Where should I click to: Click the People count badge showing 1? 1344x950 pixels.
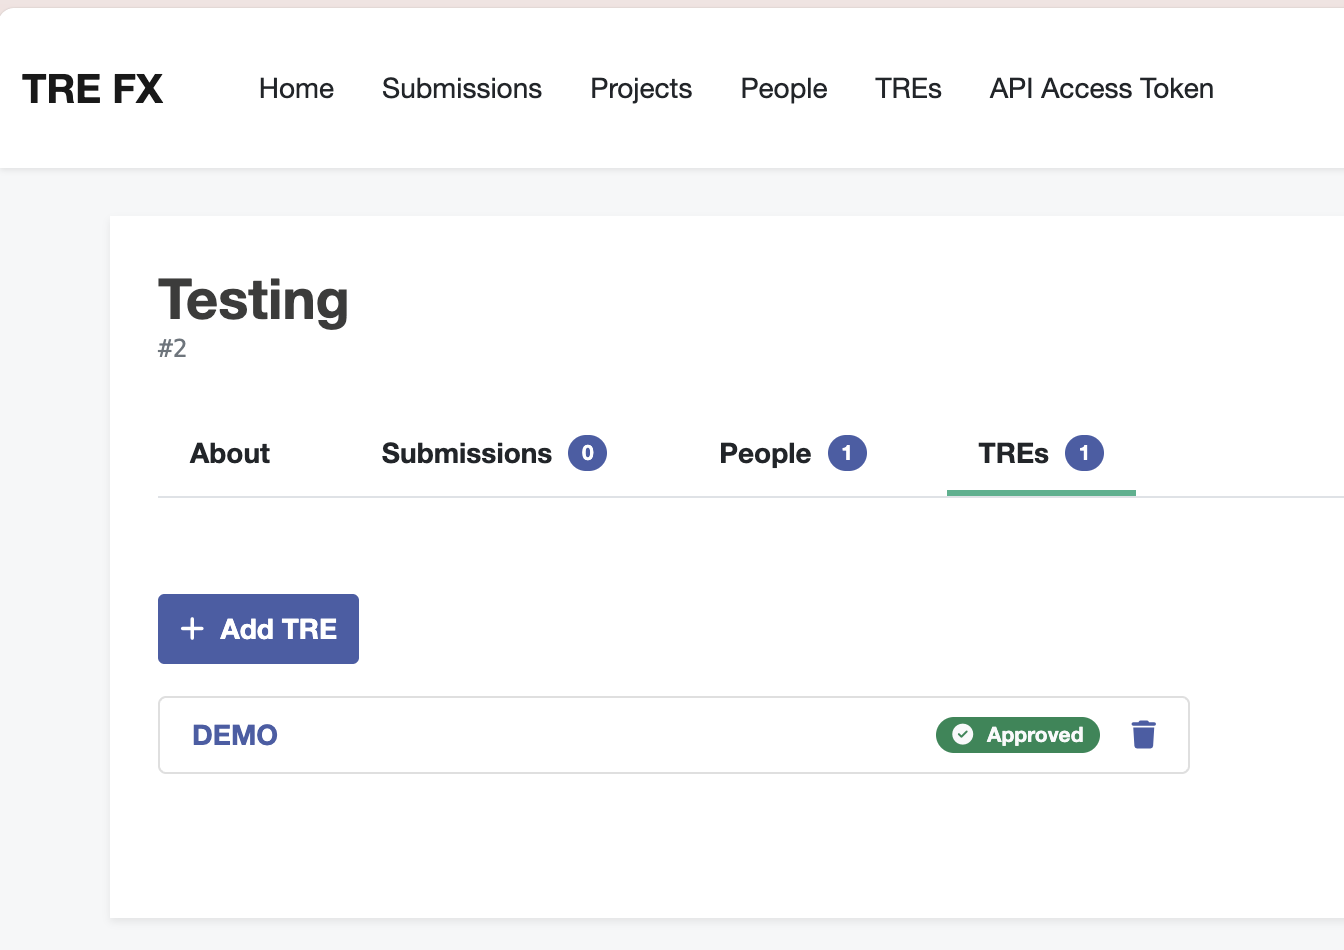point(846,453)
